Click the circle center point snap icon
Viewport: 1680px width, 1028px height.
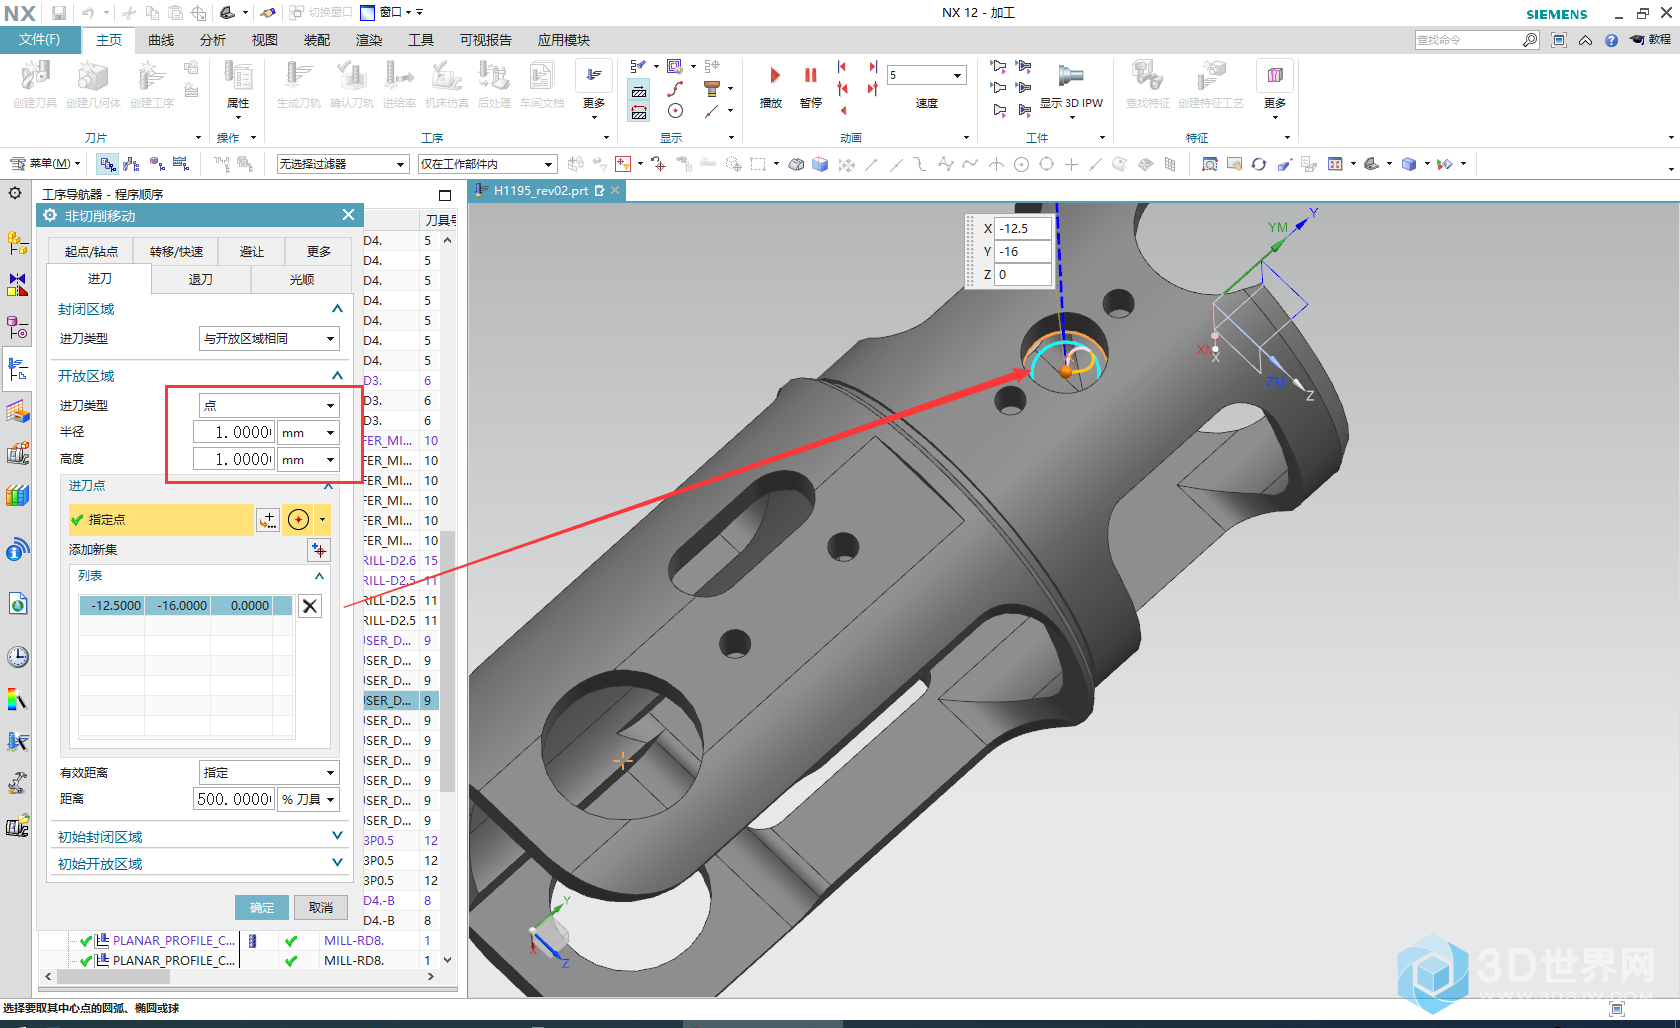tap(298, 520)
